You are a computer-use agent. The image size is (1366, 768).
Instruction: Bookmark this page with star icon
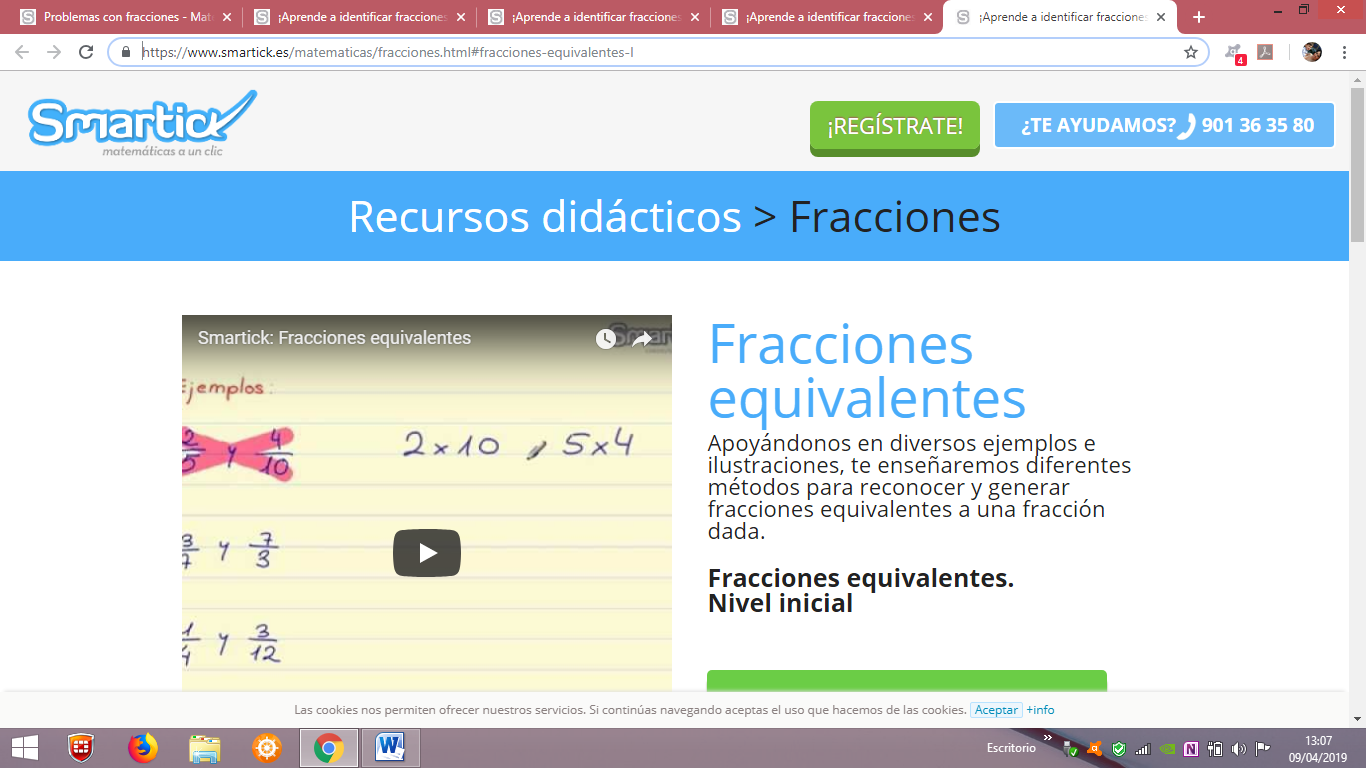[1191, 52]
